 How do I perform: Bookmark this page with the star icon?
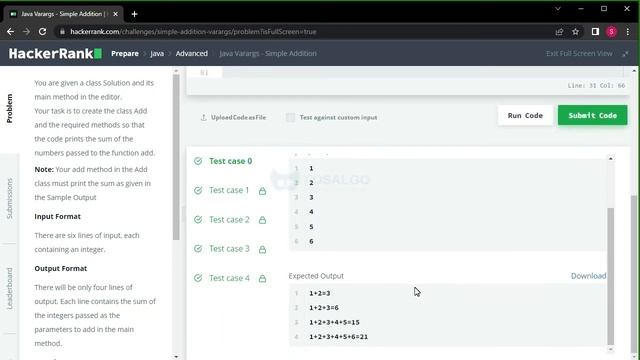(575, 32)
